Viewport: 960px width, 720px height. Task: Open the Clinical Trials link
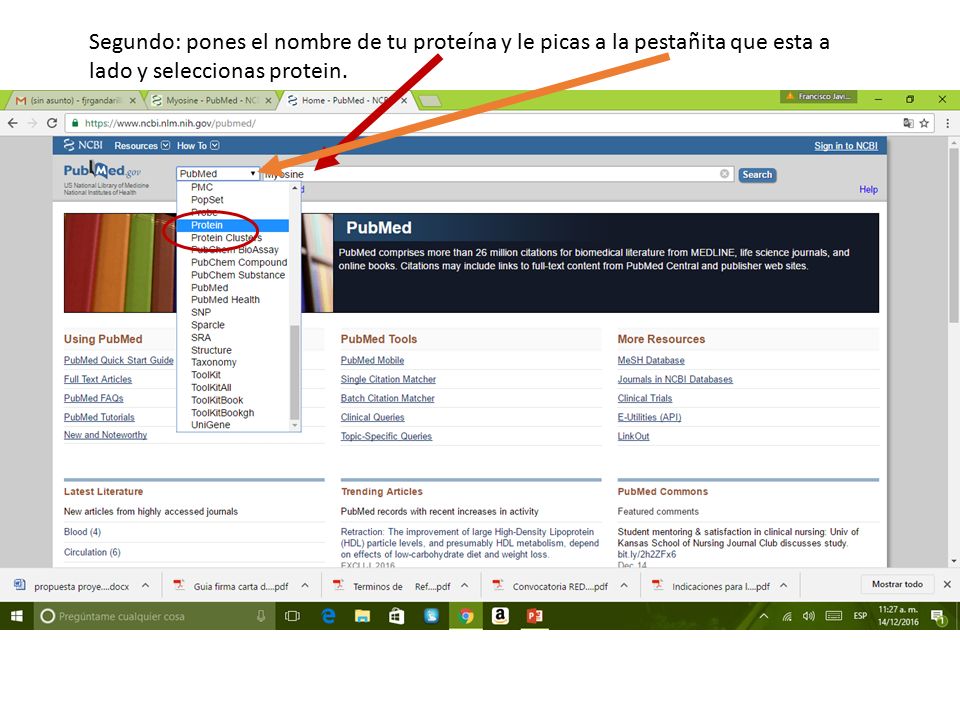[645, 399]
